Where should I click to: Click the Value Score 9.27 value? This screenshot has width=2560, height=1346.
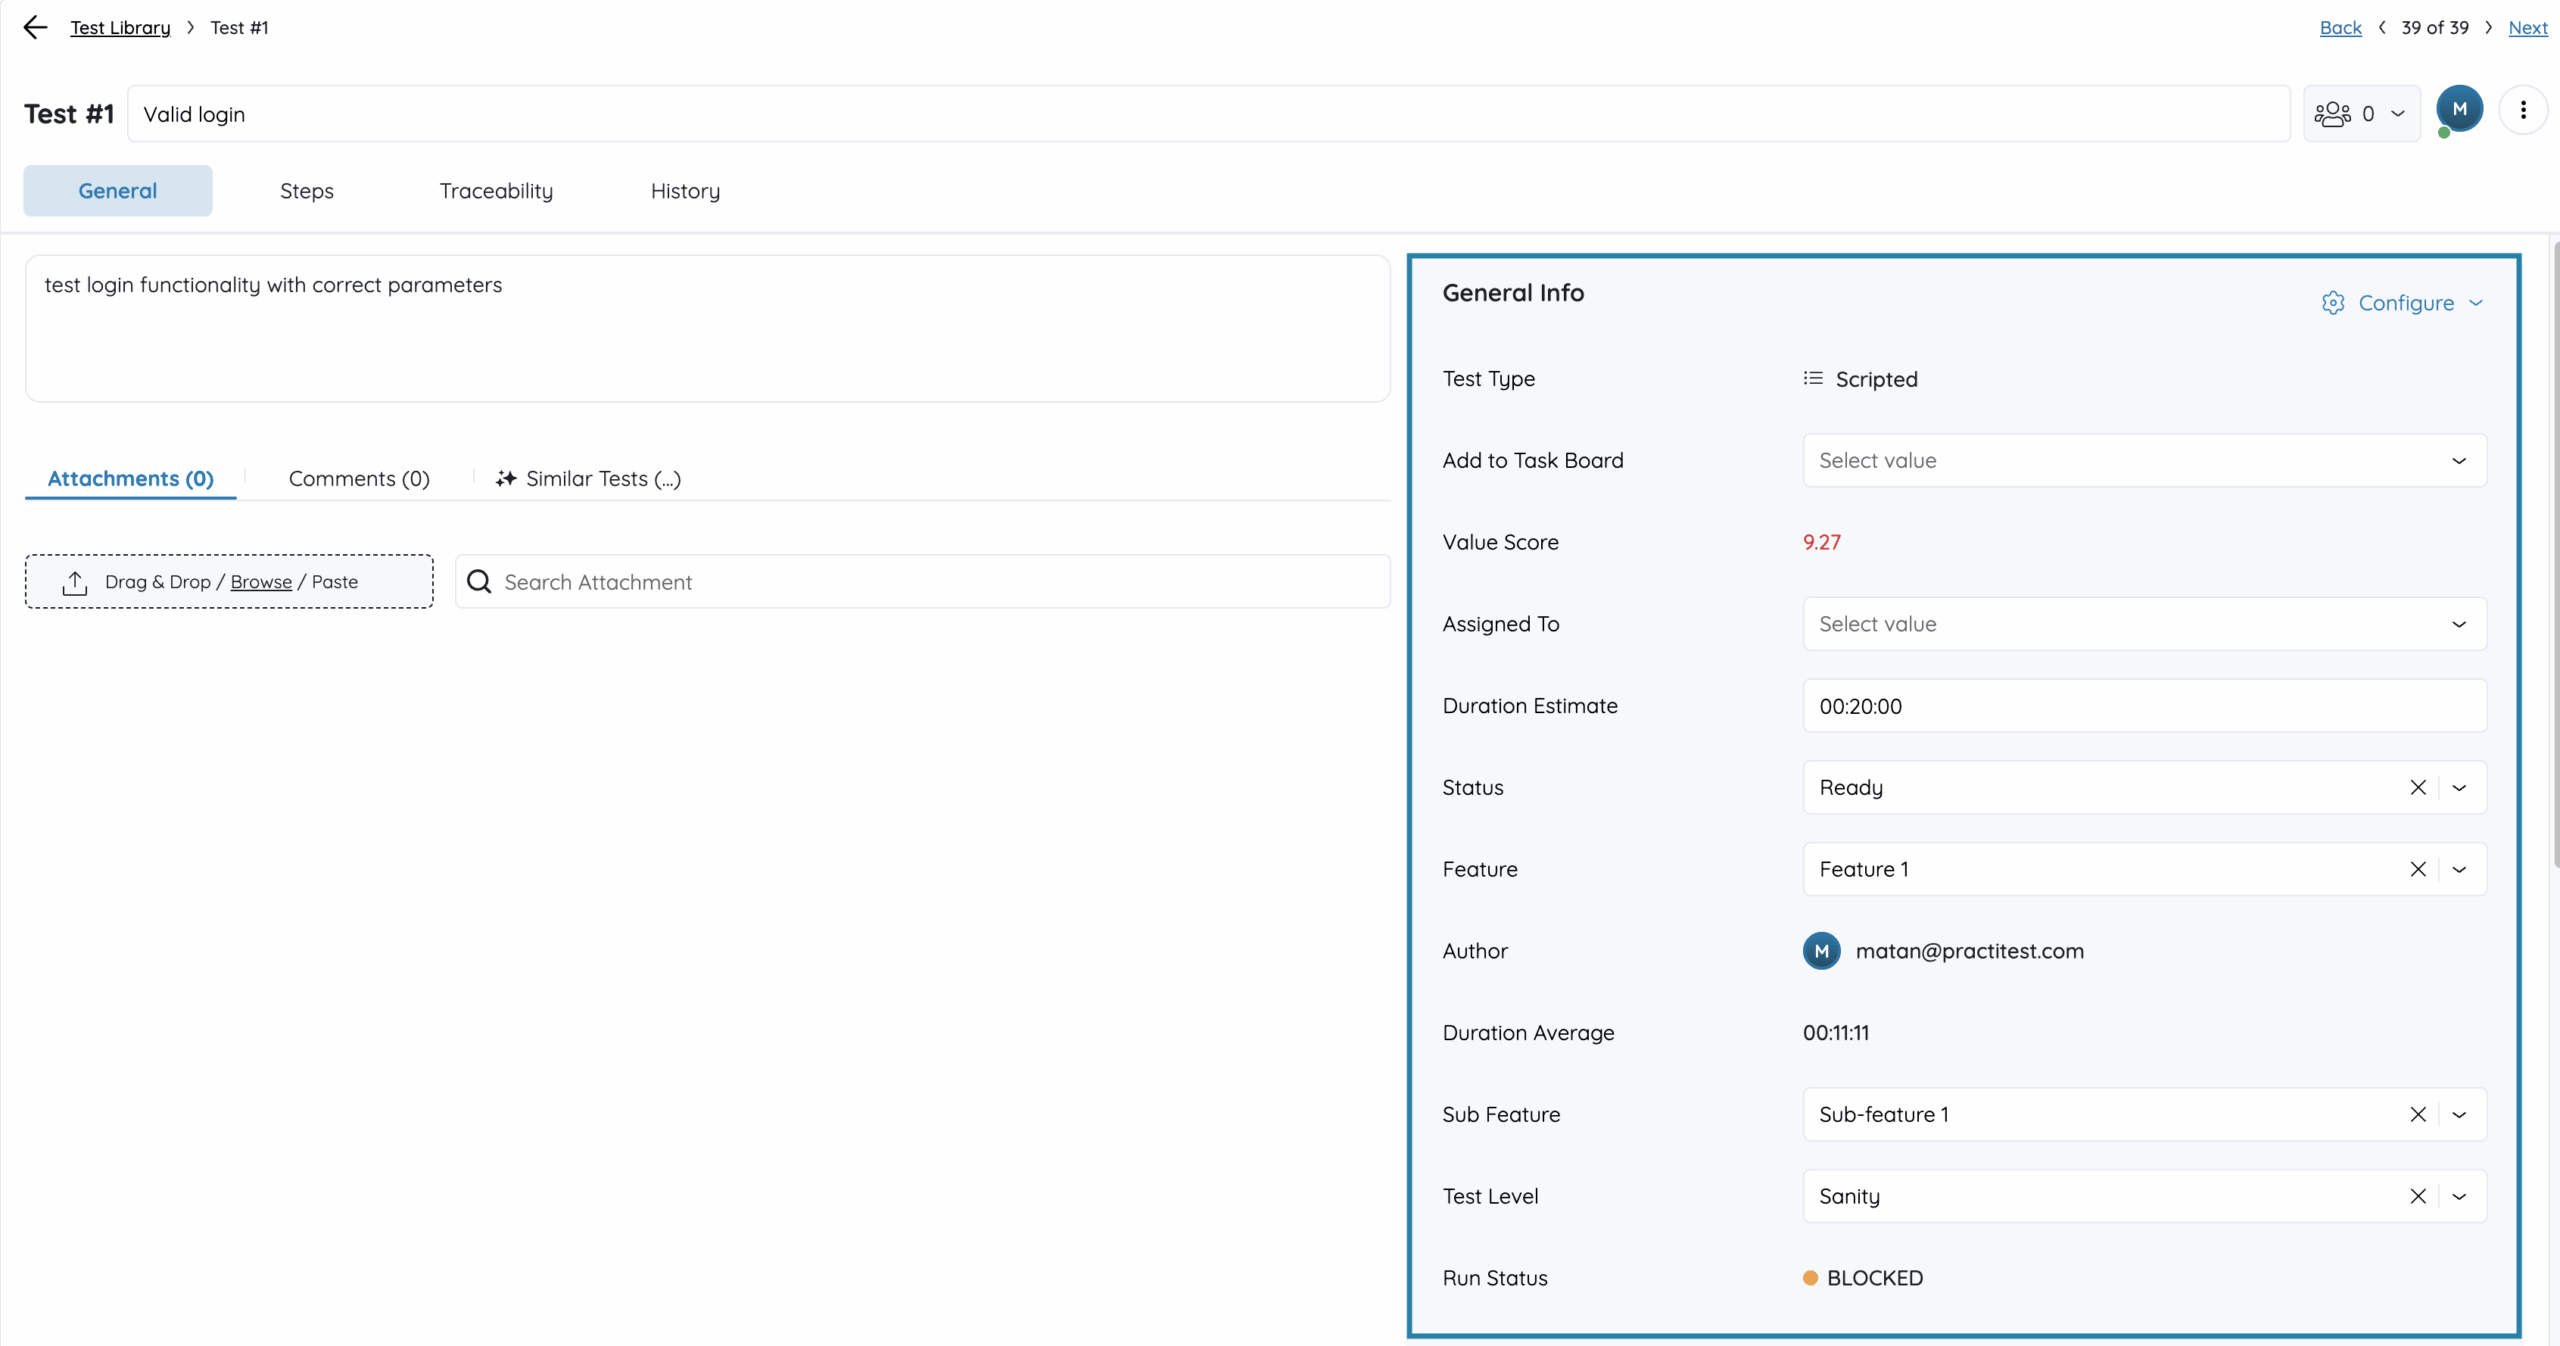(1822, 543)
